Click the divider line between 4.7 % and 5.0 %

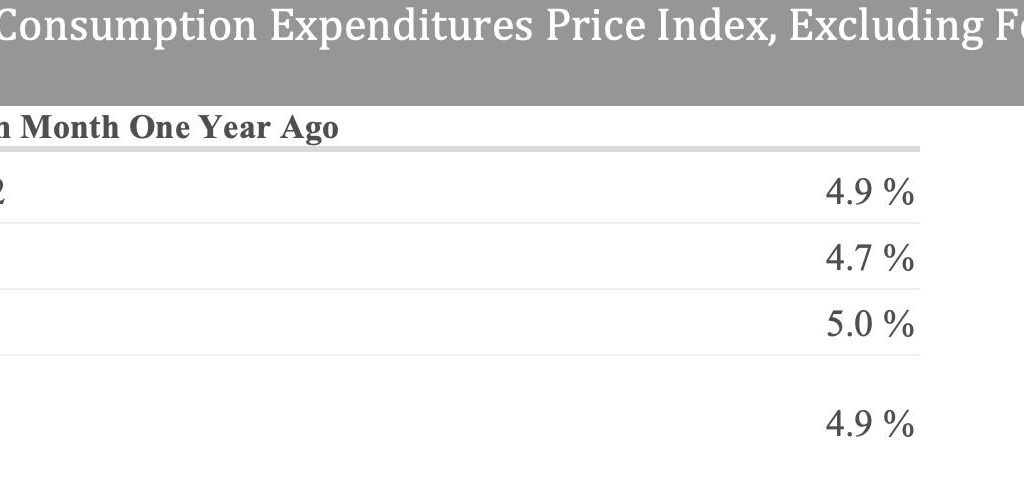point(460,289)
